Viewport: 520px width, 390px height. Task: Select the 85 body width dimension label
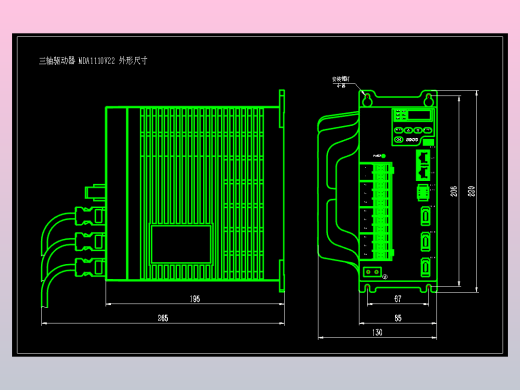click(x=398, y=318)
